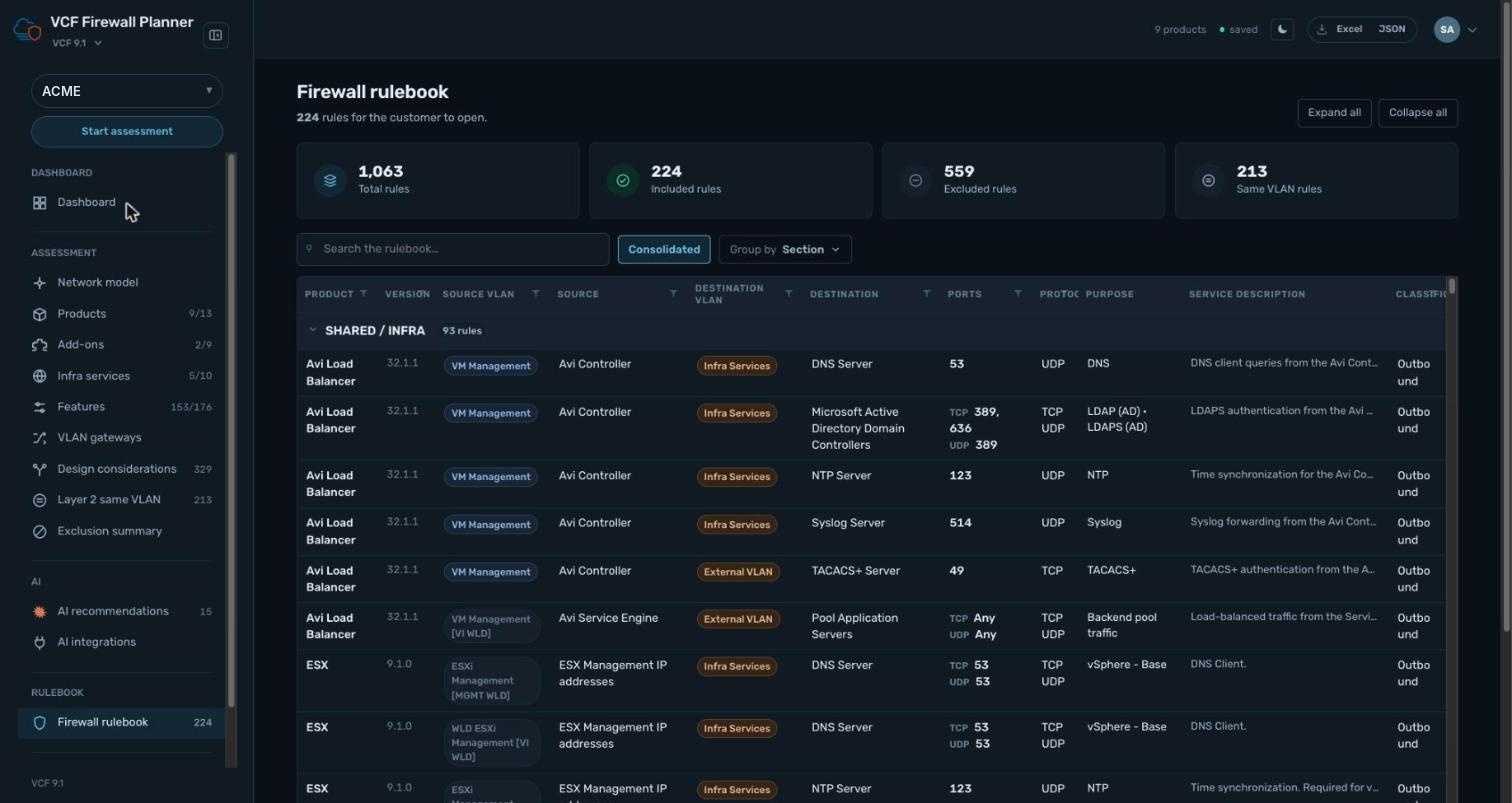This screenshot has height=803, width=1512.
Task: Click the AI integrations plug icon
Action: click(x=40, y=643)
